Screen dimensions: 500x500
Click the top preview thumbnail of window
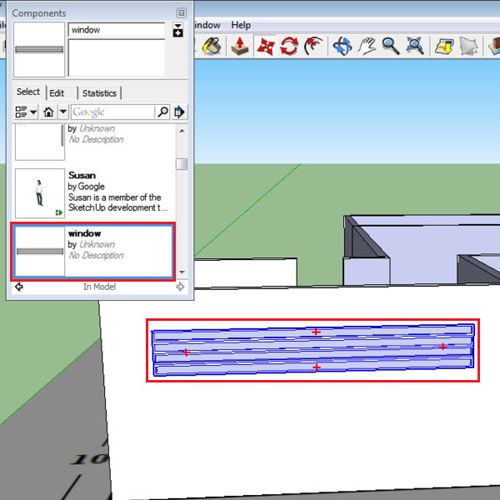(39, 50)
